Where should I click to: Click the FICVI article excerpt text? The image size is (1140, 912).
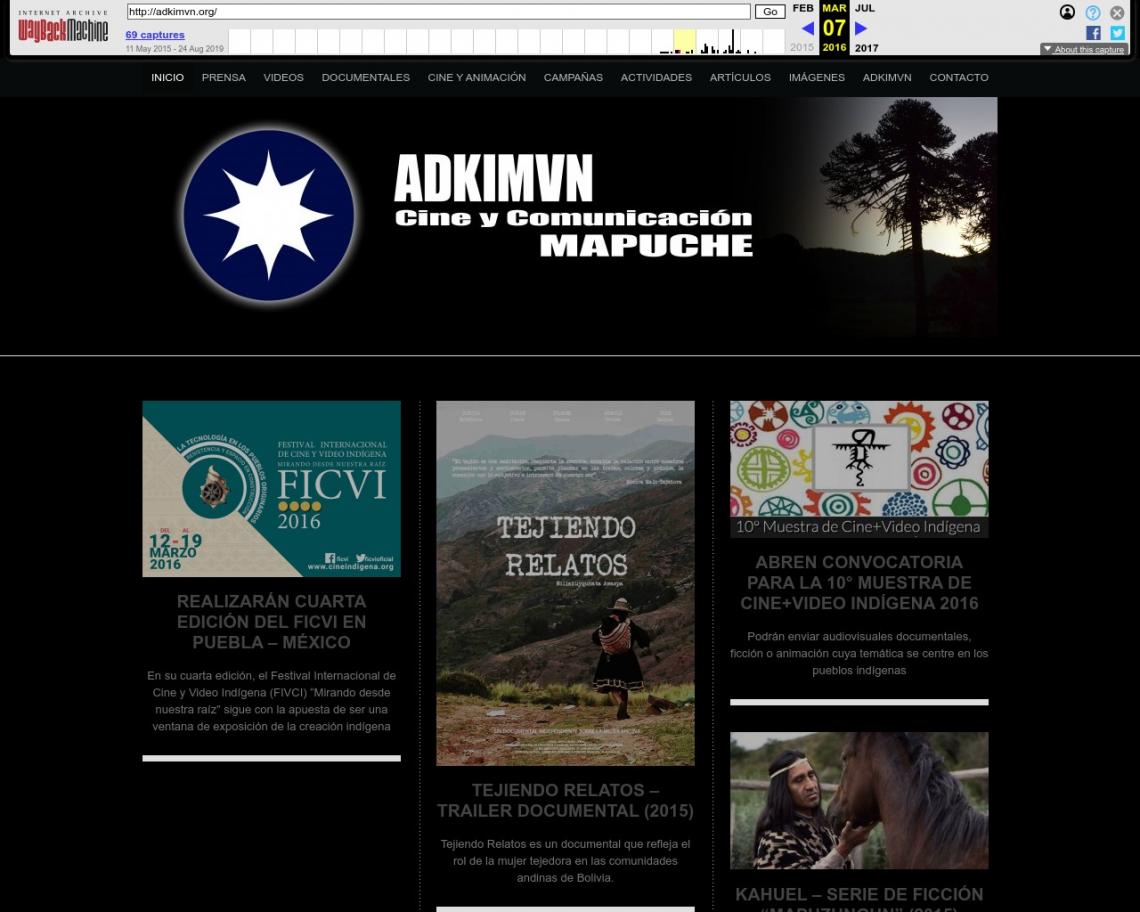[271, 701]
